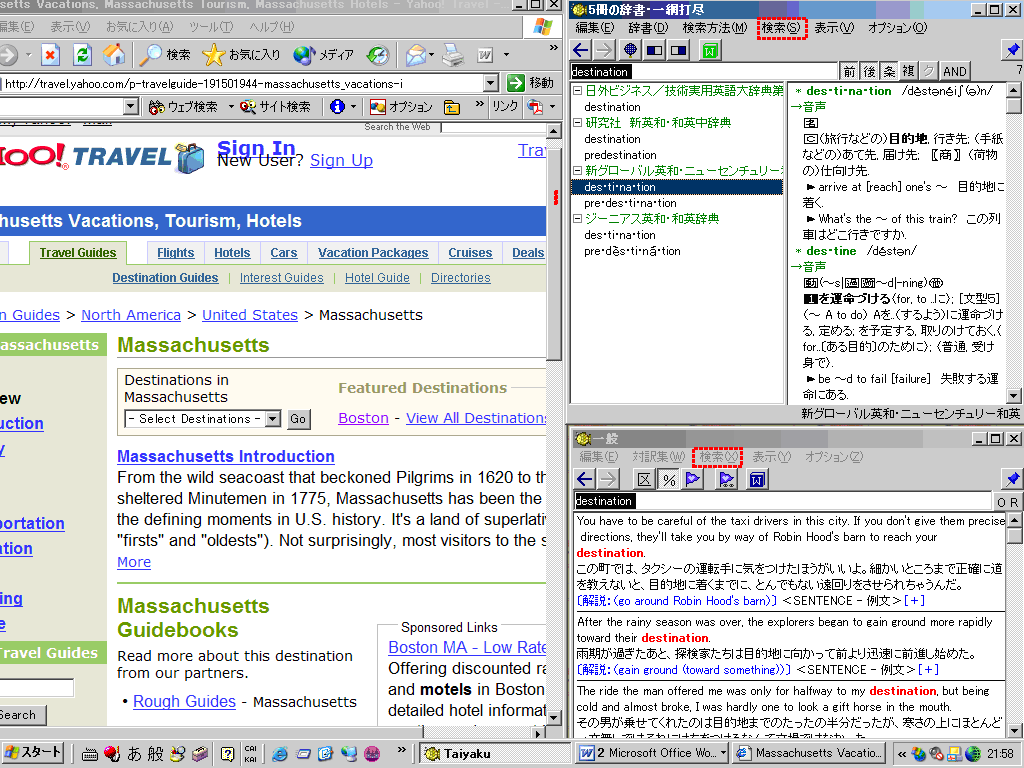Click the 移動 Go button beside address bar
1024x768 pixels.
pos(531,83)
